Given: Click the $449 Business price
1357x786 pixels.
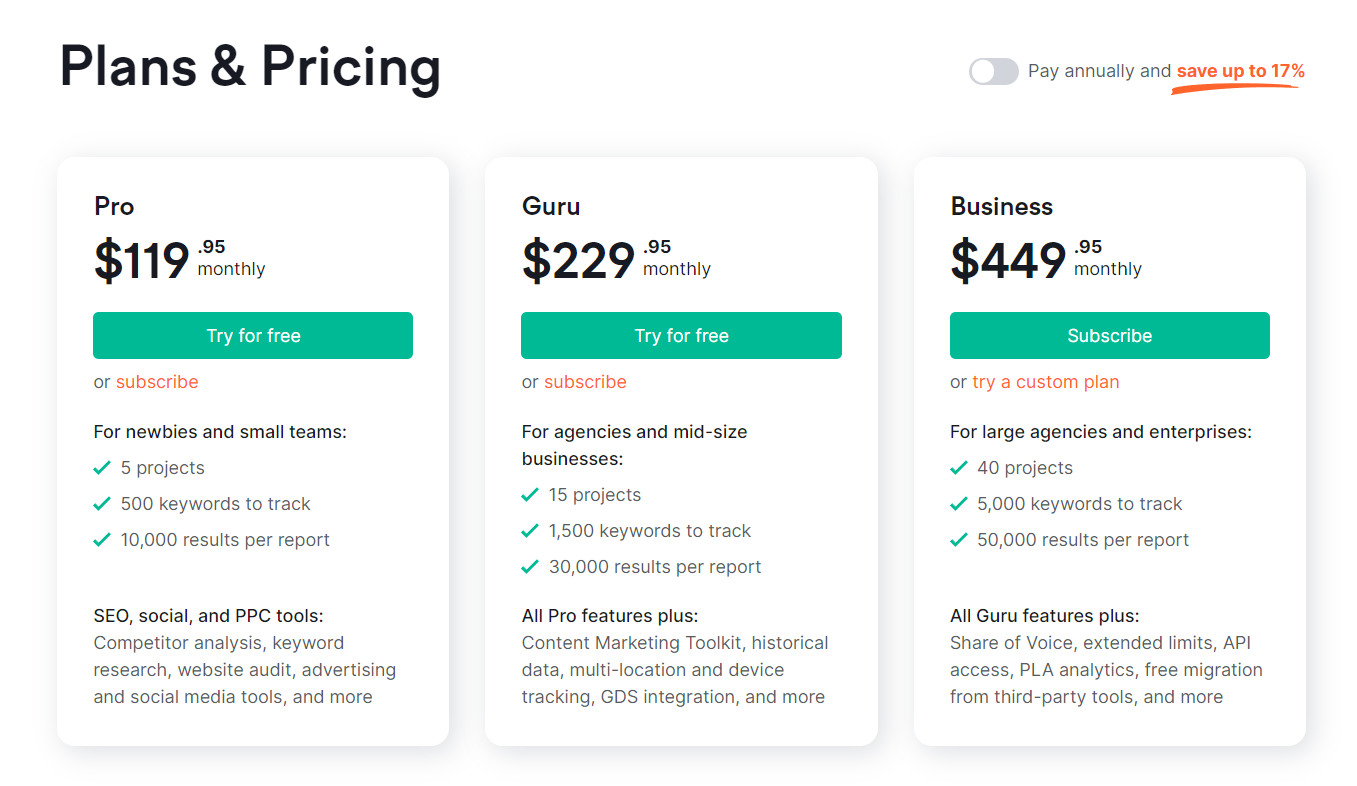Looking at the screenshot, I should pos(1008,260).
